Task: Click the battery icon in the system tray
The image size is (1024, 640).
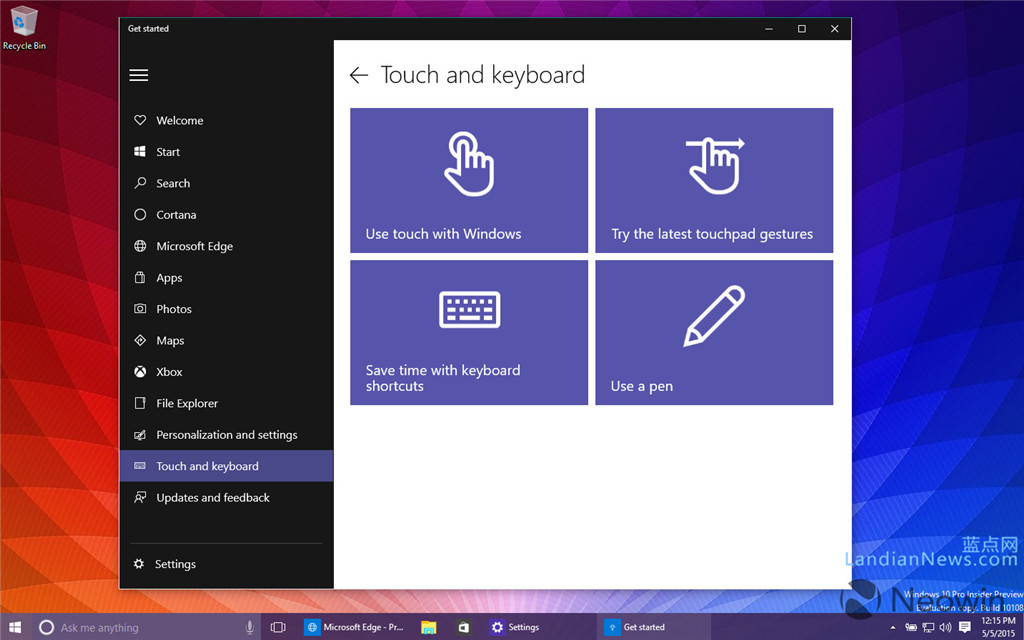Action: pyautogui.click(x=911, y=627)
